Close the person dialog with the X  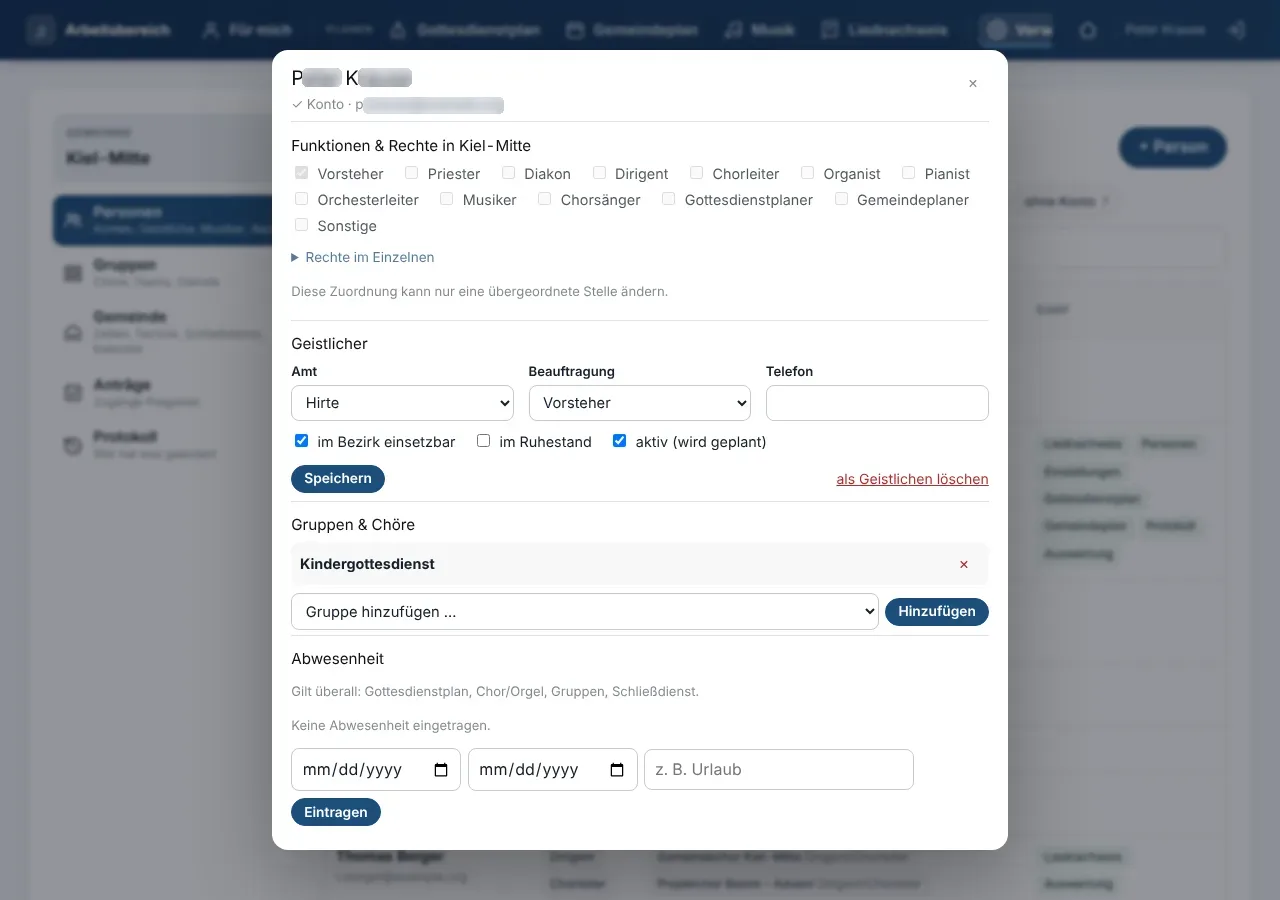972,84
